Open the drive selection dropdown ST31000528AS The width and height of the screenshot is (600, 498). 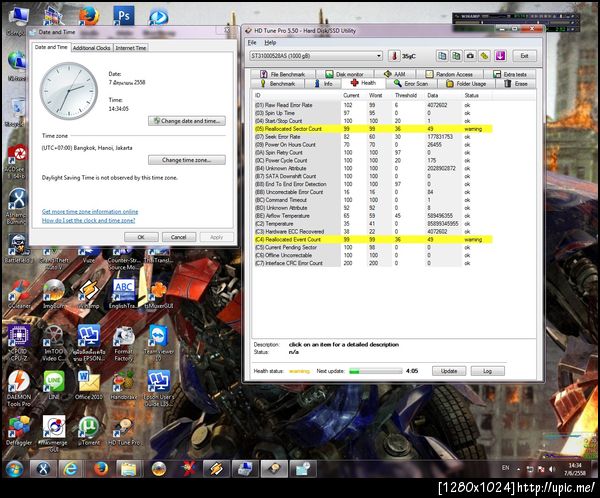tap(315, 56)
